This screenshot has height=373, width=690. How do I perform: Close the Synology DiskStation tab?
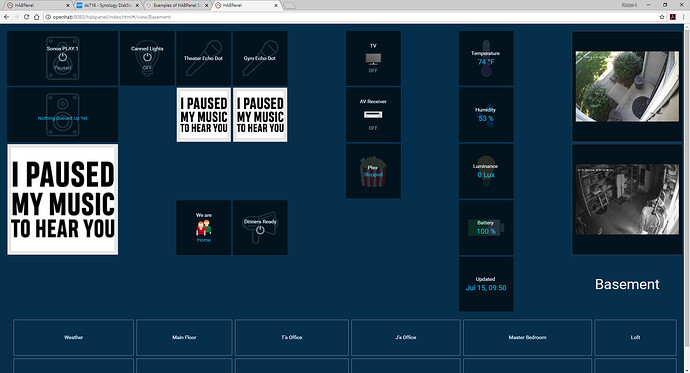137,5
